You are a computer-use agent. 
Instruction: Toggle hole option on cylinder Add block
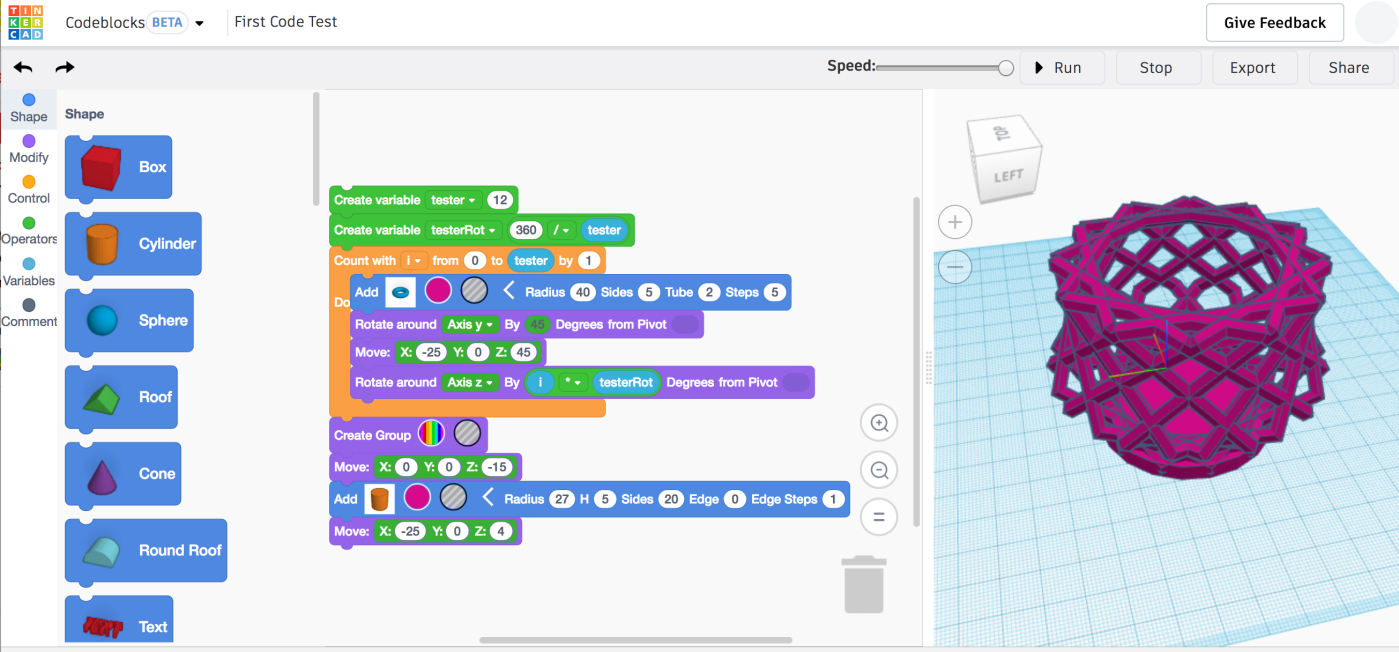point(453,498)
